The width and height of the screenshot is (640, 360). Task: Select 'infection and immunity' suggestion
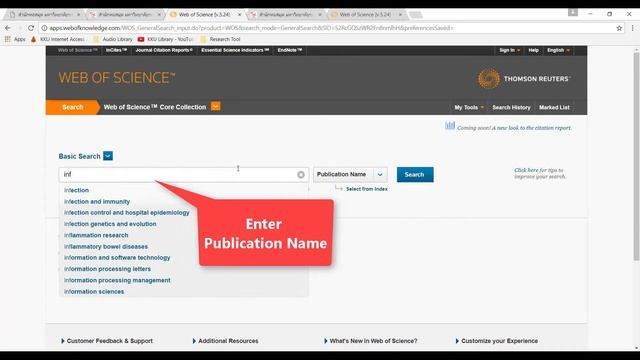point(97,202)
